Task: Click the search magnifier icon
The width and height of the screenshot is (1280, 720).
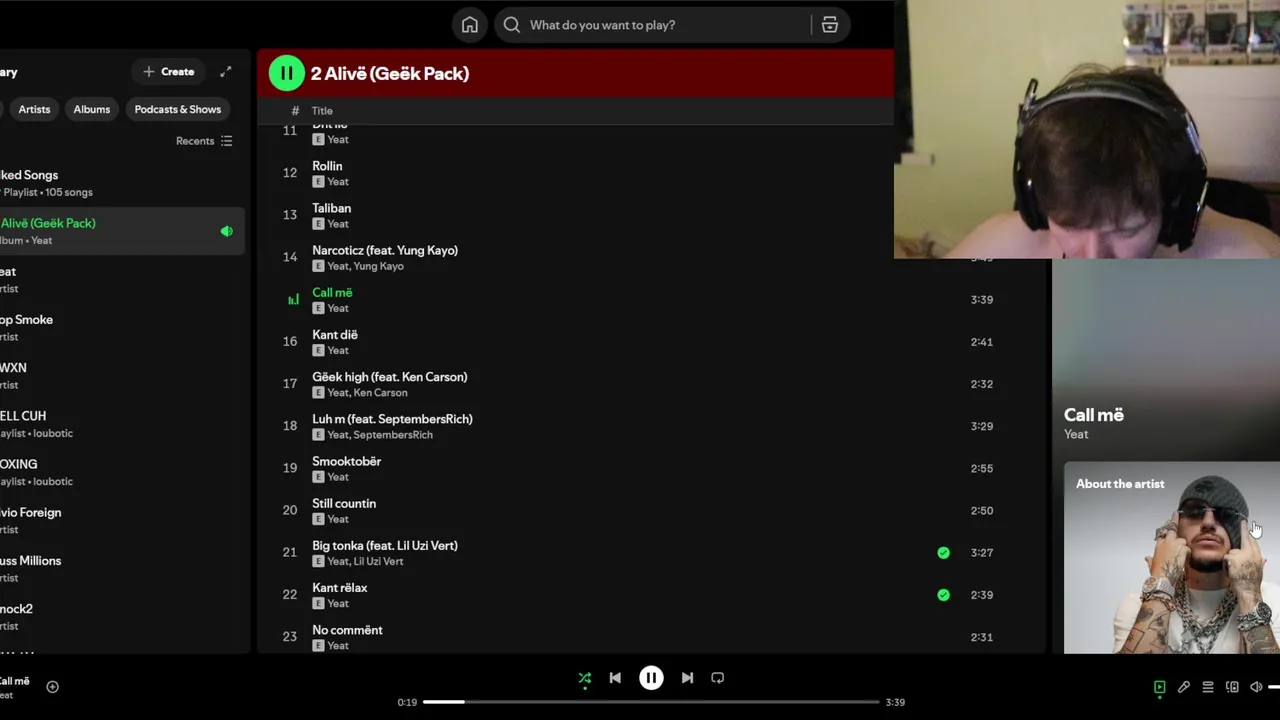Action: click(512, 25)
